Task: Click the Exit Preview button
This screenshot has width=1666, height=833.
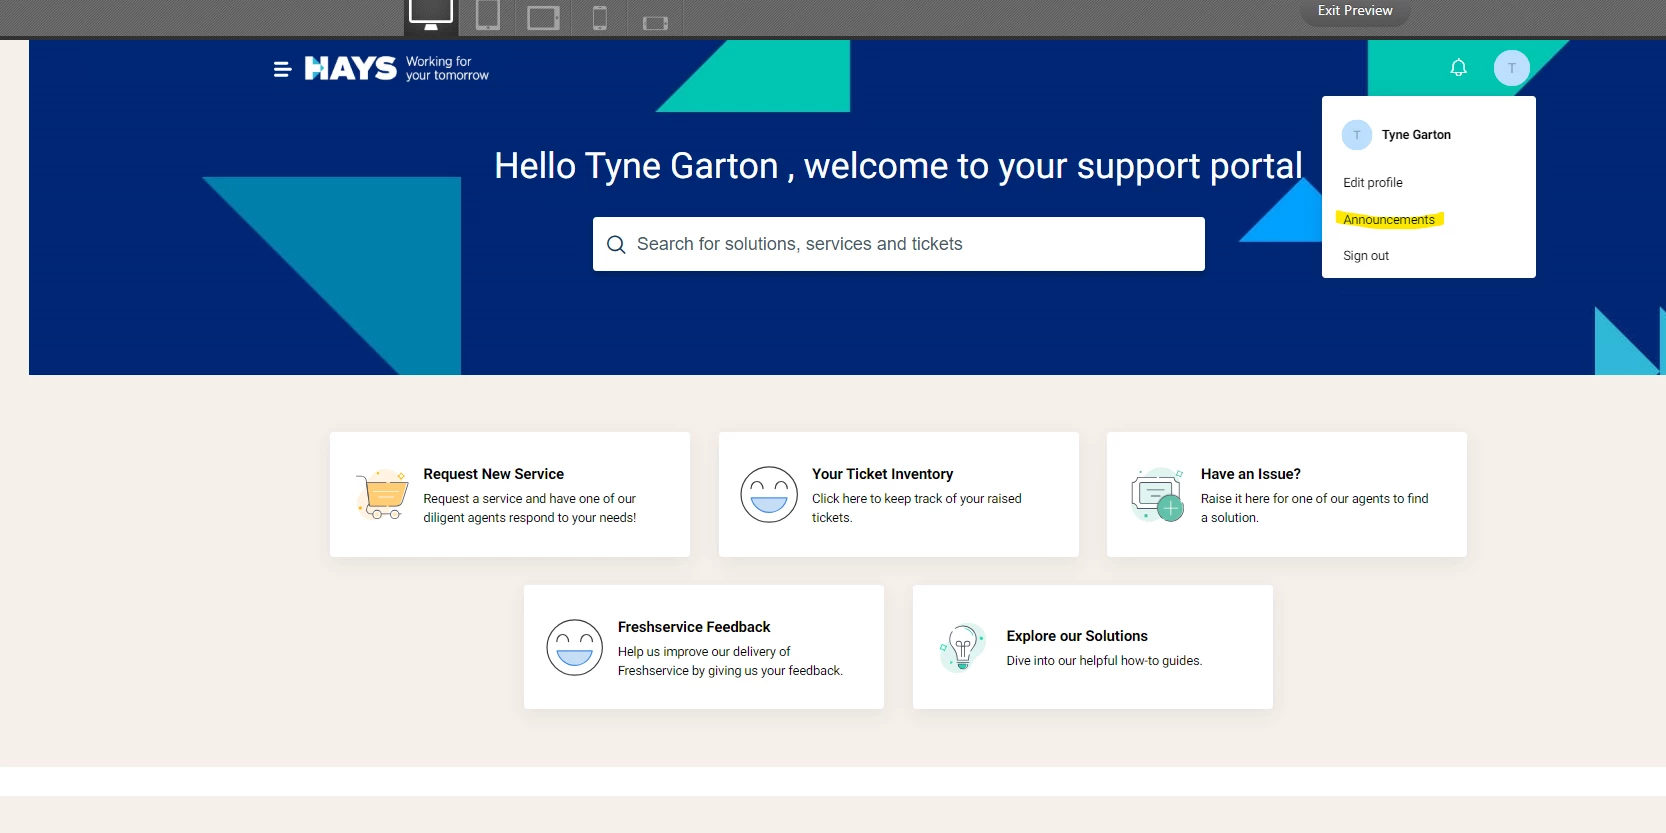Action: coord(1355,11)
